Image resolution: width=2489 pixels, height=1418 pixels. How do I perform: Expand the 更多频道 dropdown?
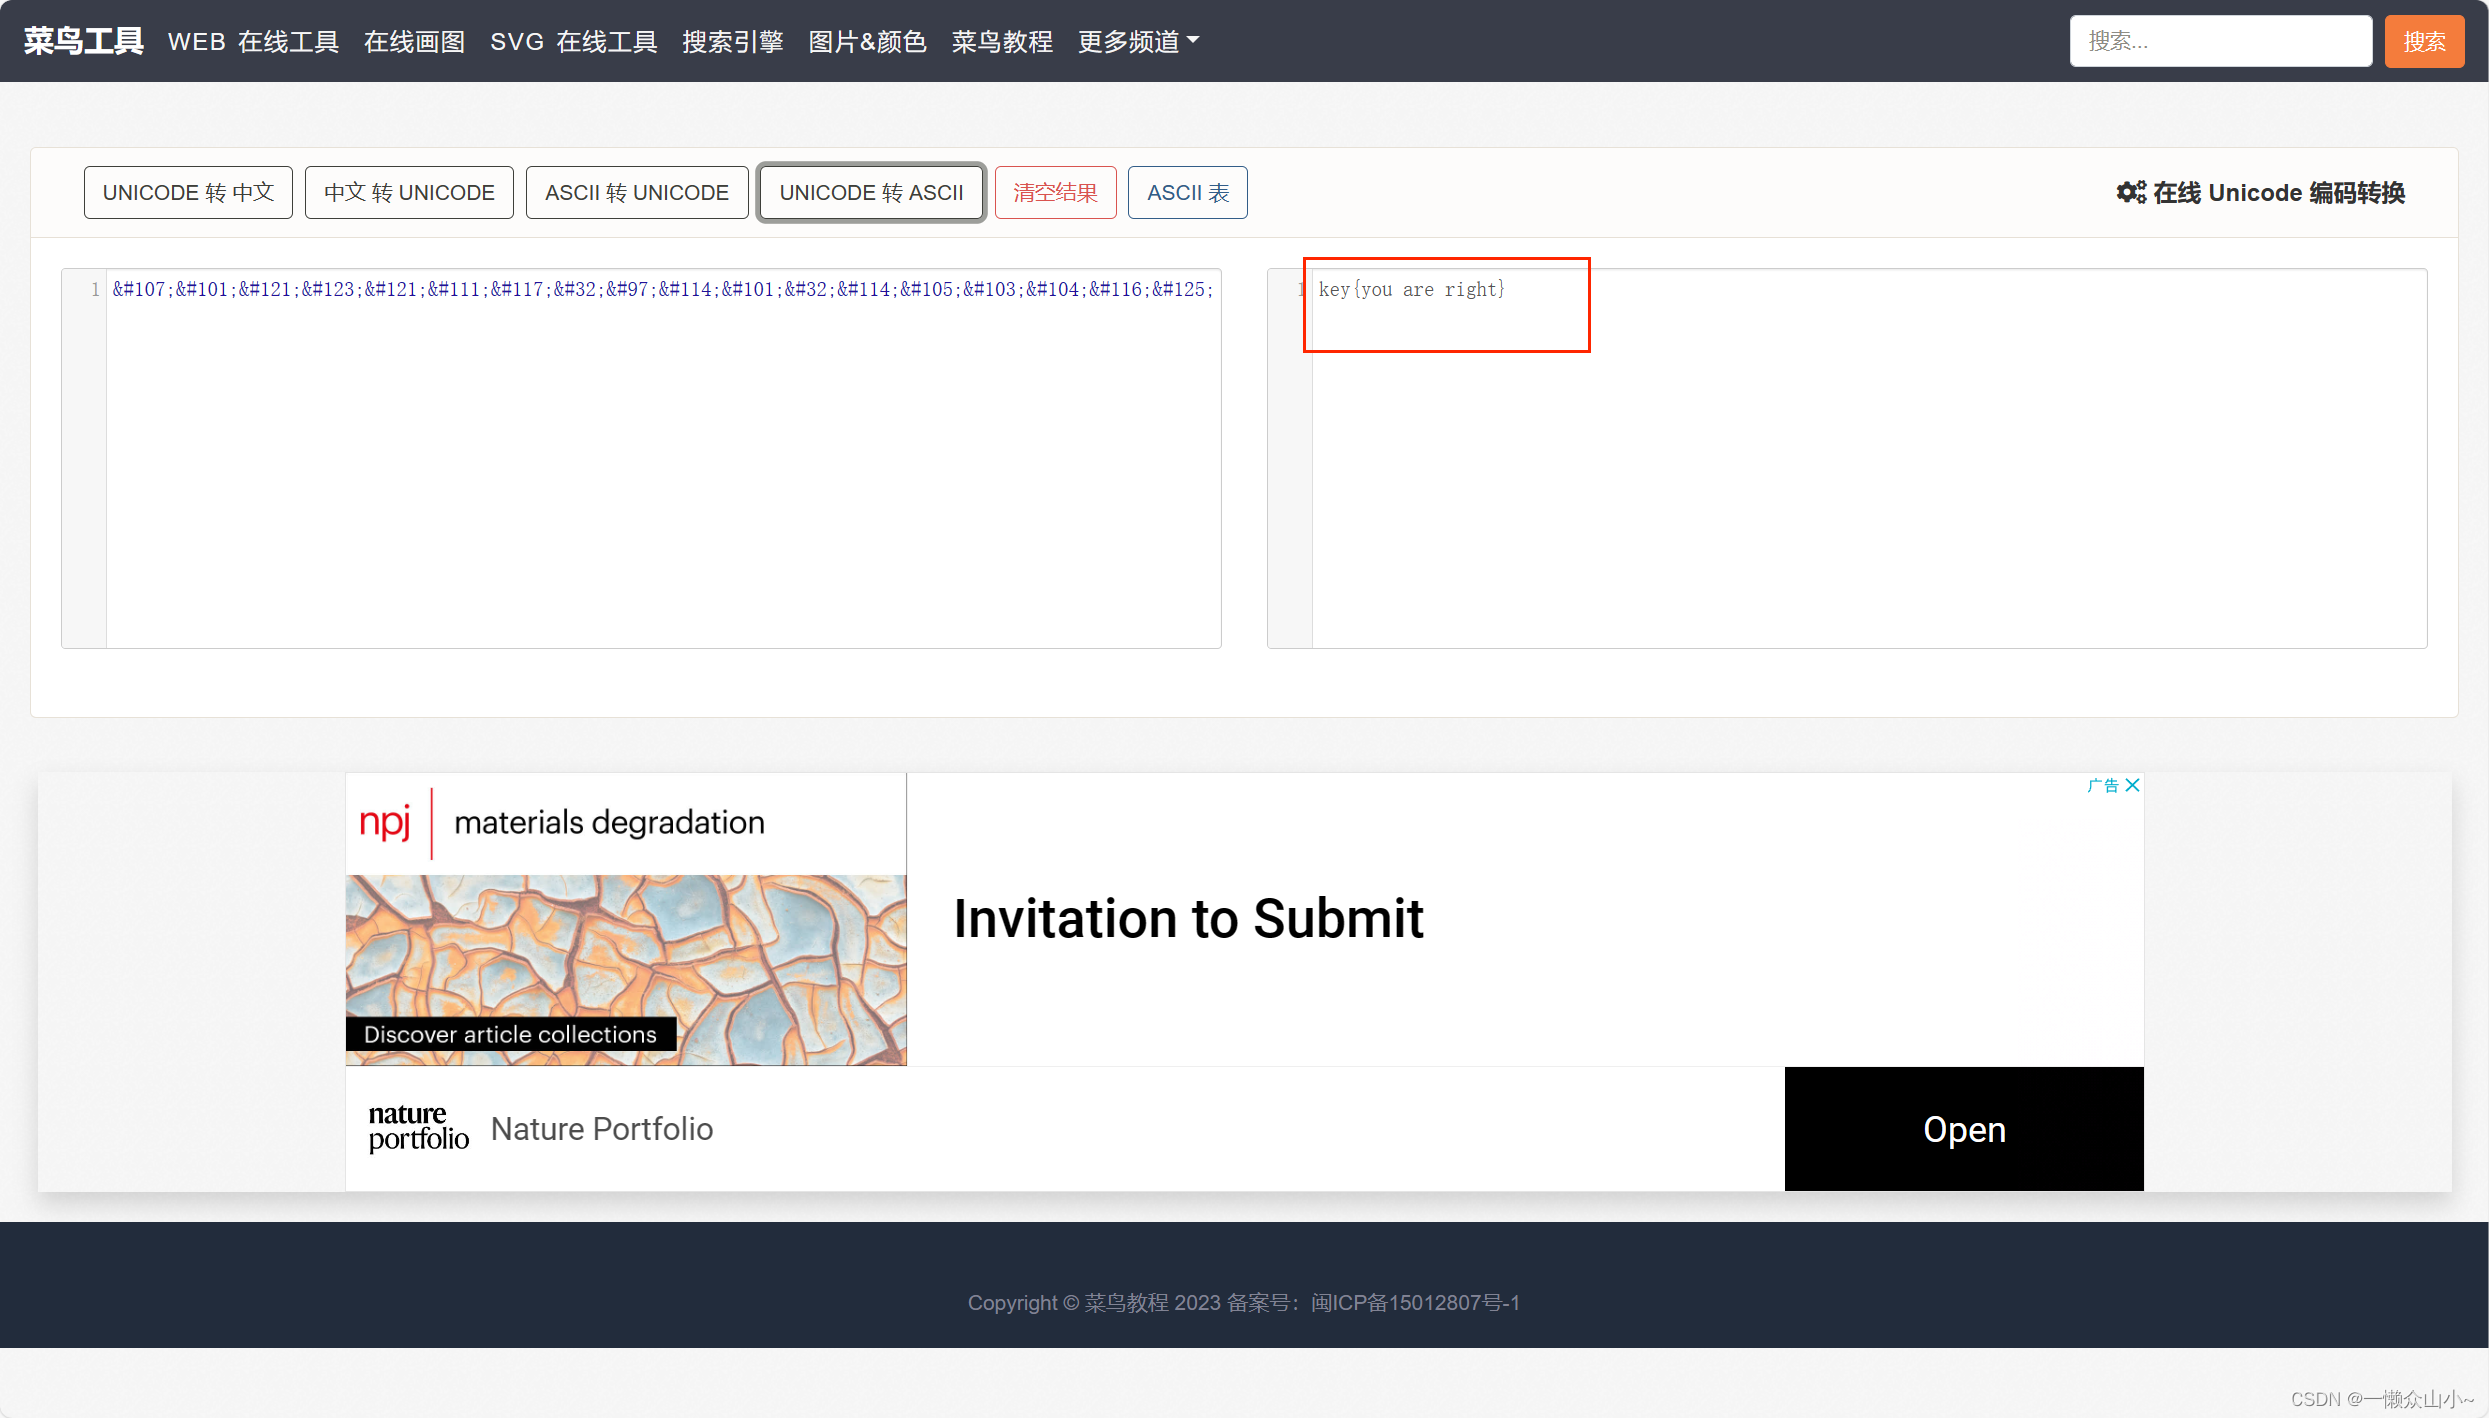[1137, 41]
